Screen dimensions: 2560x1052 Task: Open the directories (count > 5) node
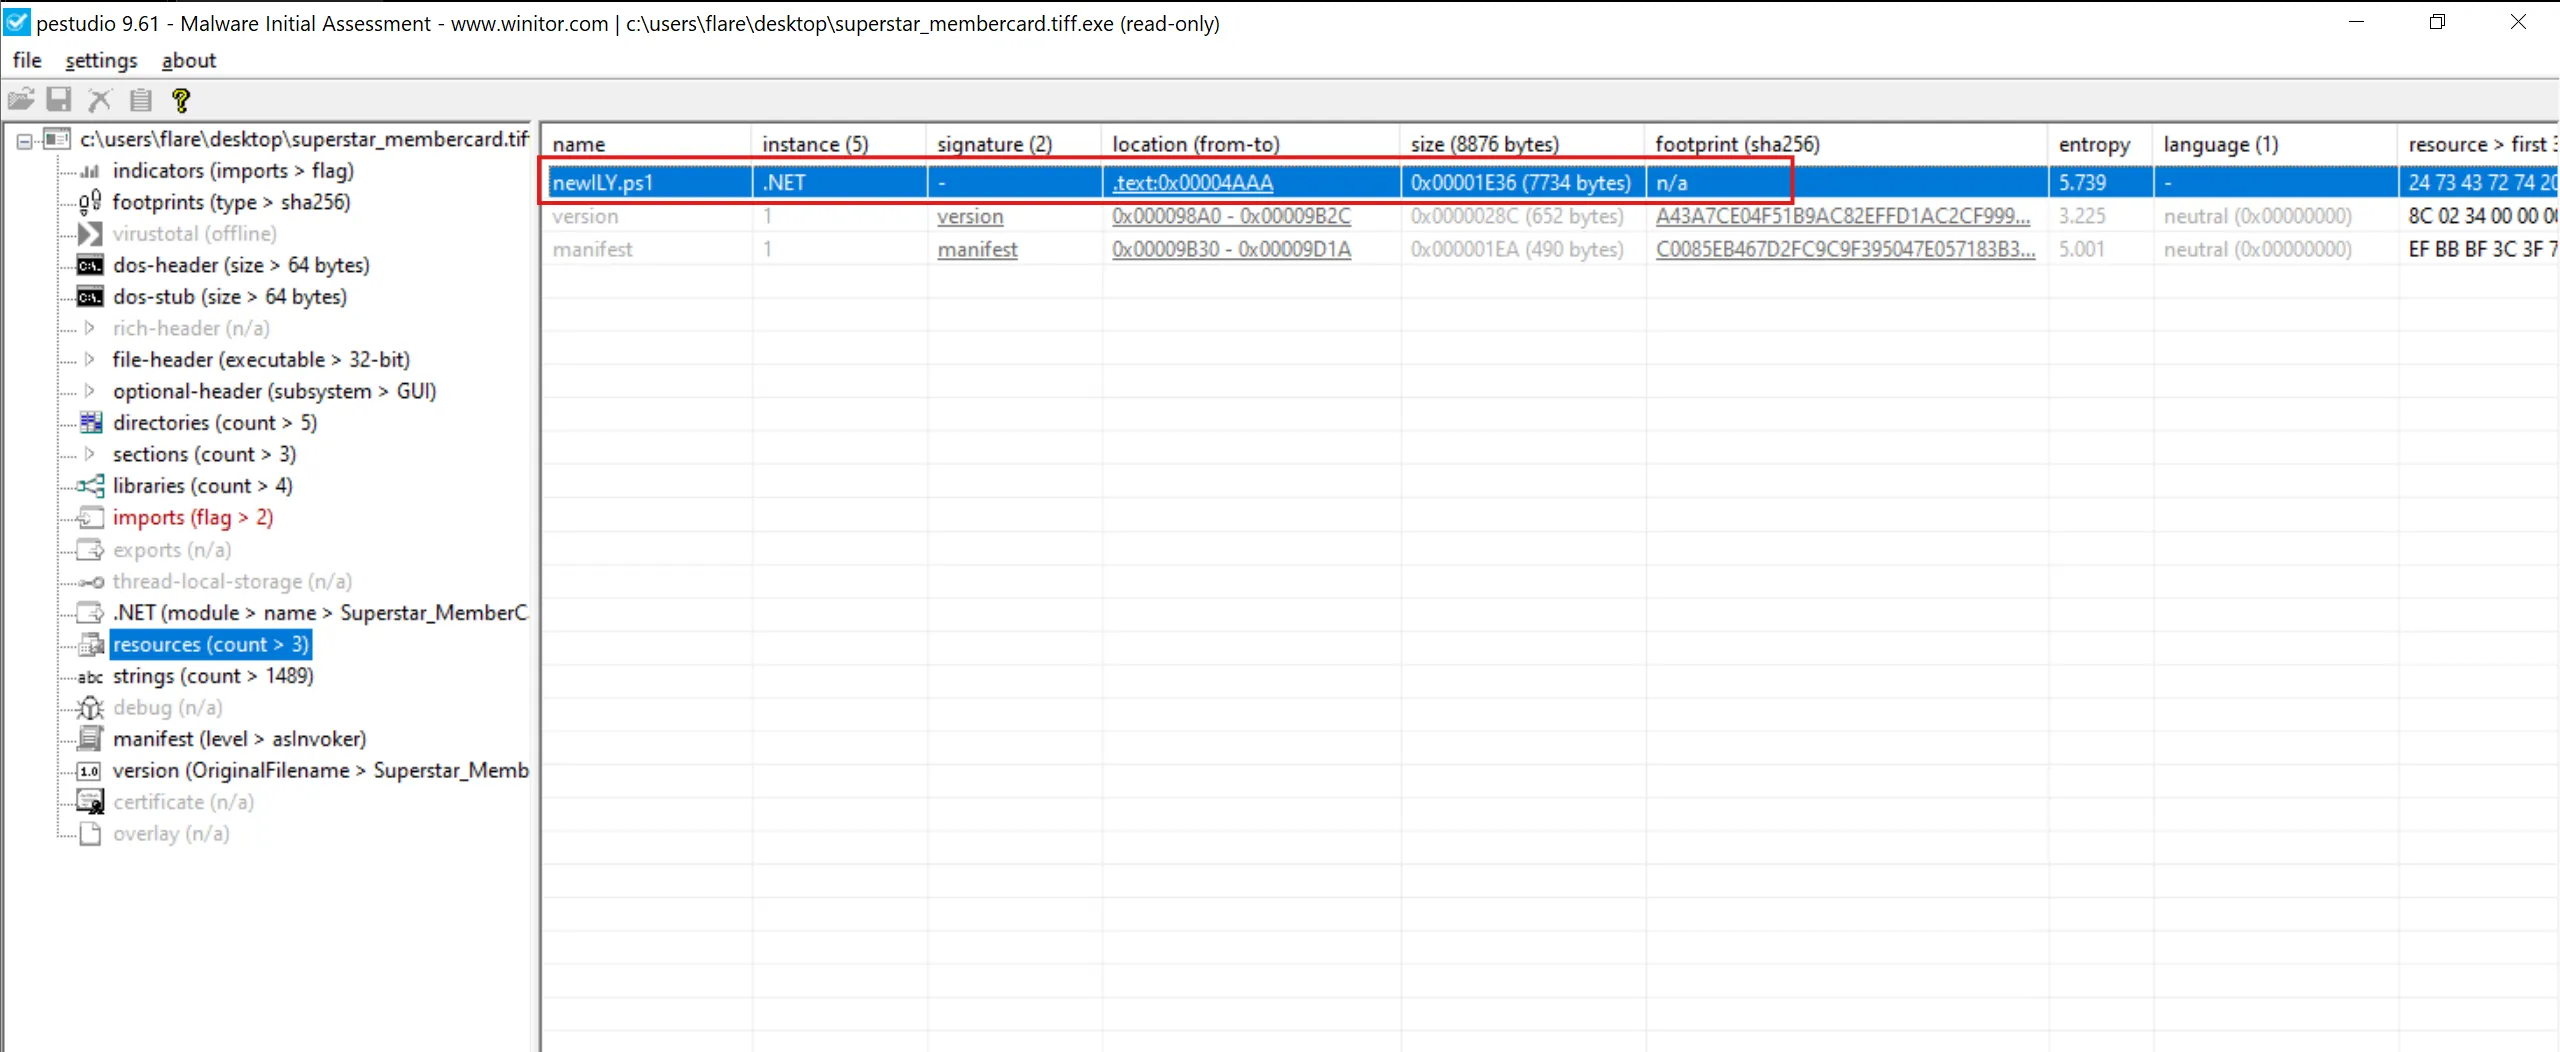point(214,423)
